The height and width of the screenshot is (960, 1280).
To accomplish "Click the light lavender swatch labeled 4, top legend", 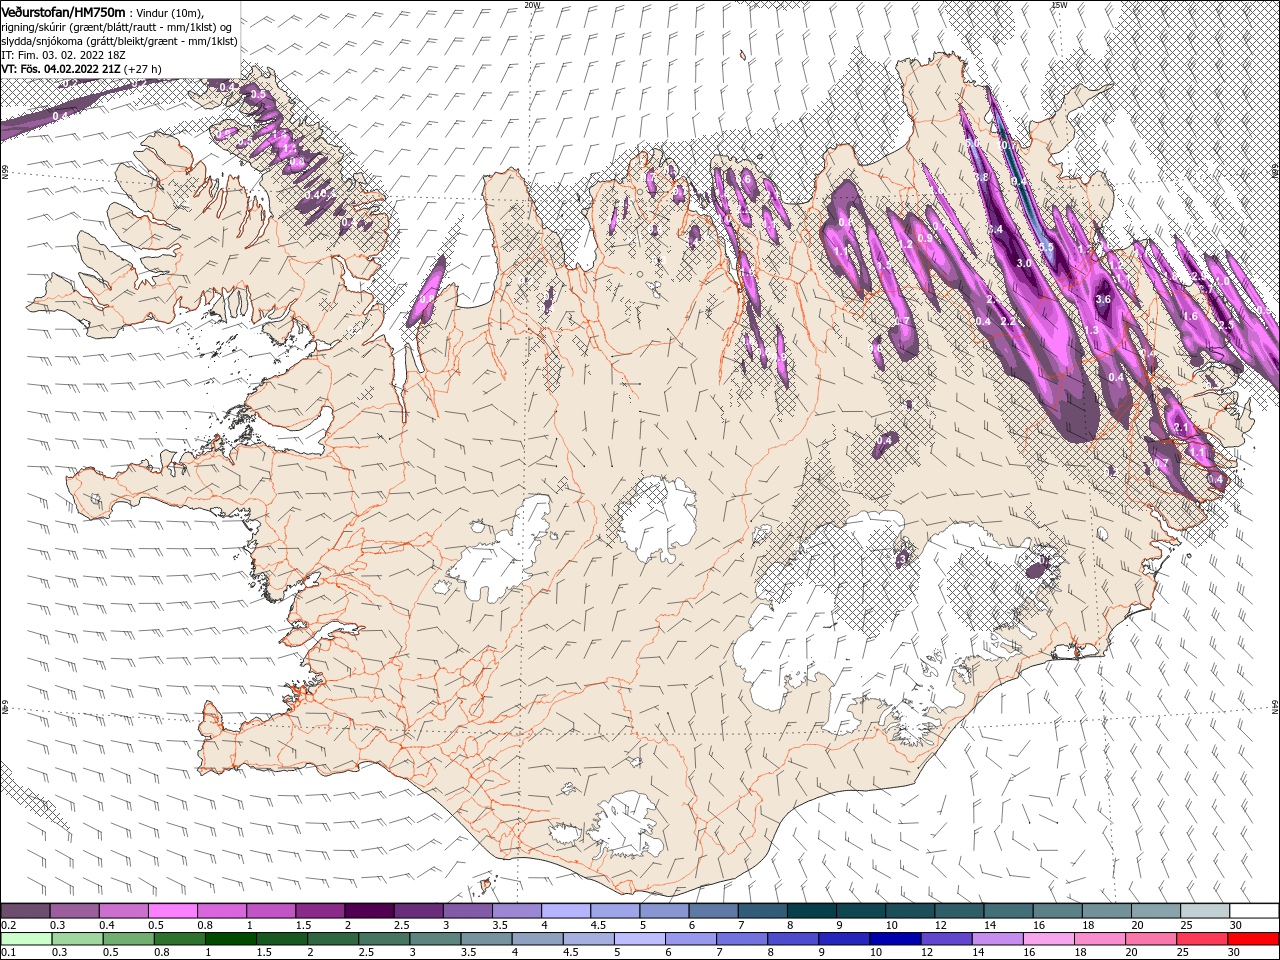I will coord(565,911).
